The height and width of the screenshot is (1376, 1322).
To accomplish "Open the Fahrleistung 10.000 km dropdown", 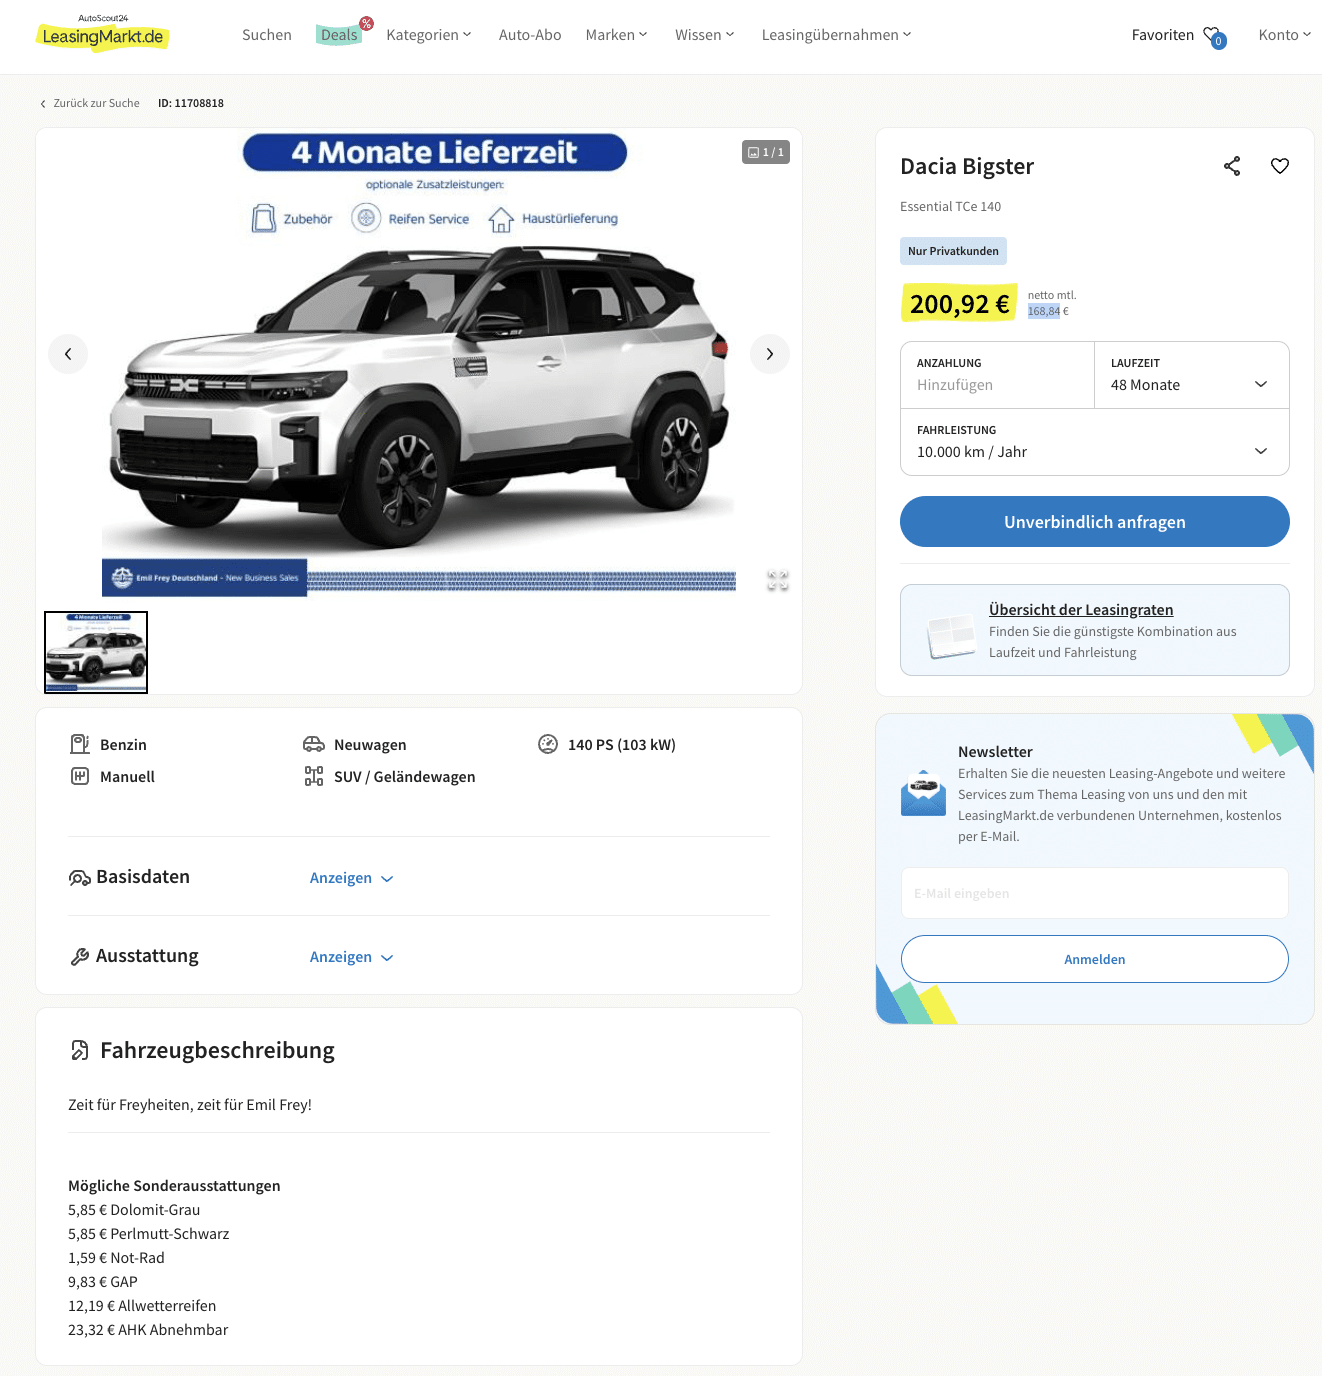I will pyautogui.click(x=1095, y=442).
